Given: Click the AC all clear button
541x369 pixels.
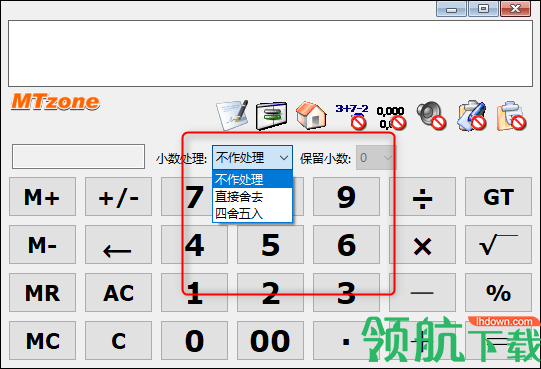Looking at the screenshot, I should [118, 293].
